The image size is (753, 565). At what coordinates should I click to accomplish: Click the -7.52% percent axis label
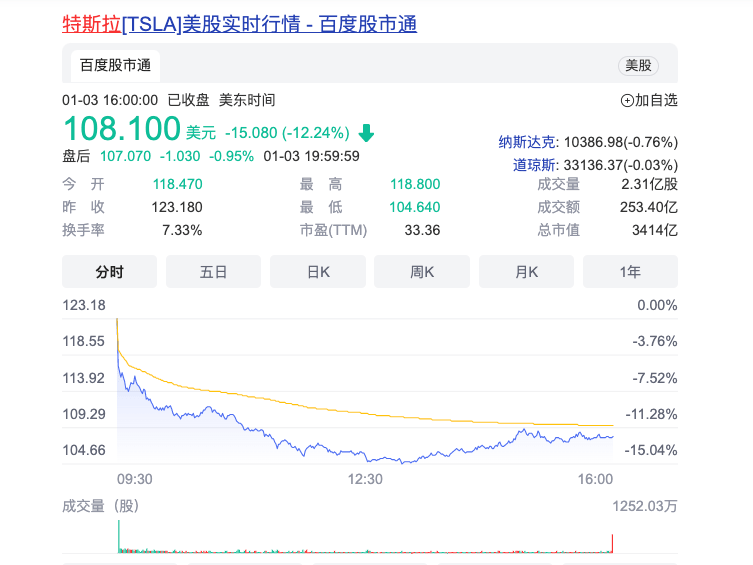[x=655, y=378]
